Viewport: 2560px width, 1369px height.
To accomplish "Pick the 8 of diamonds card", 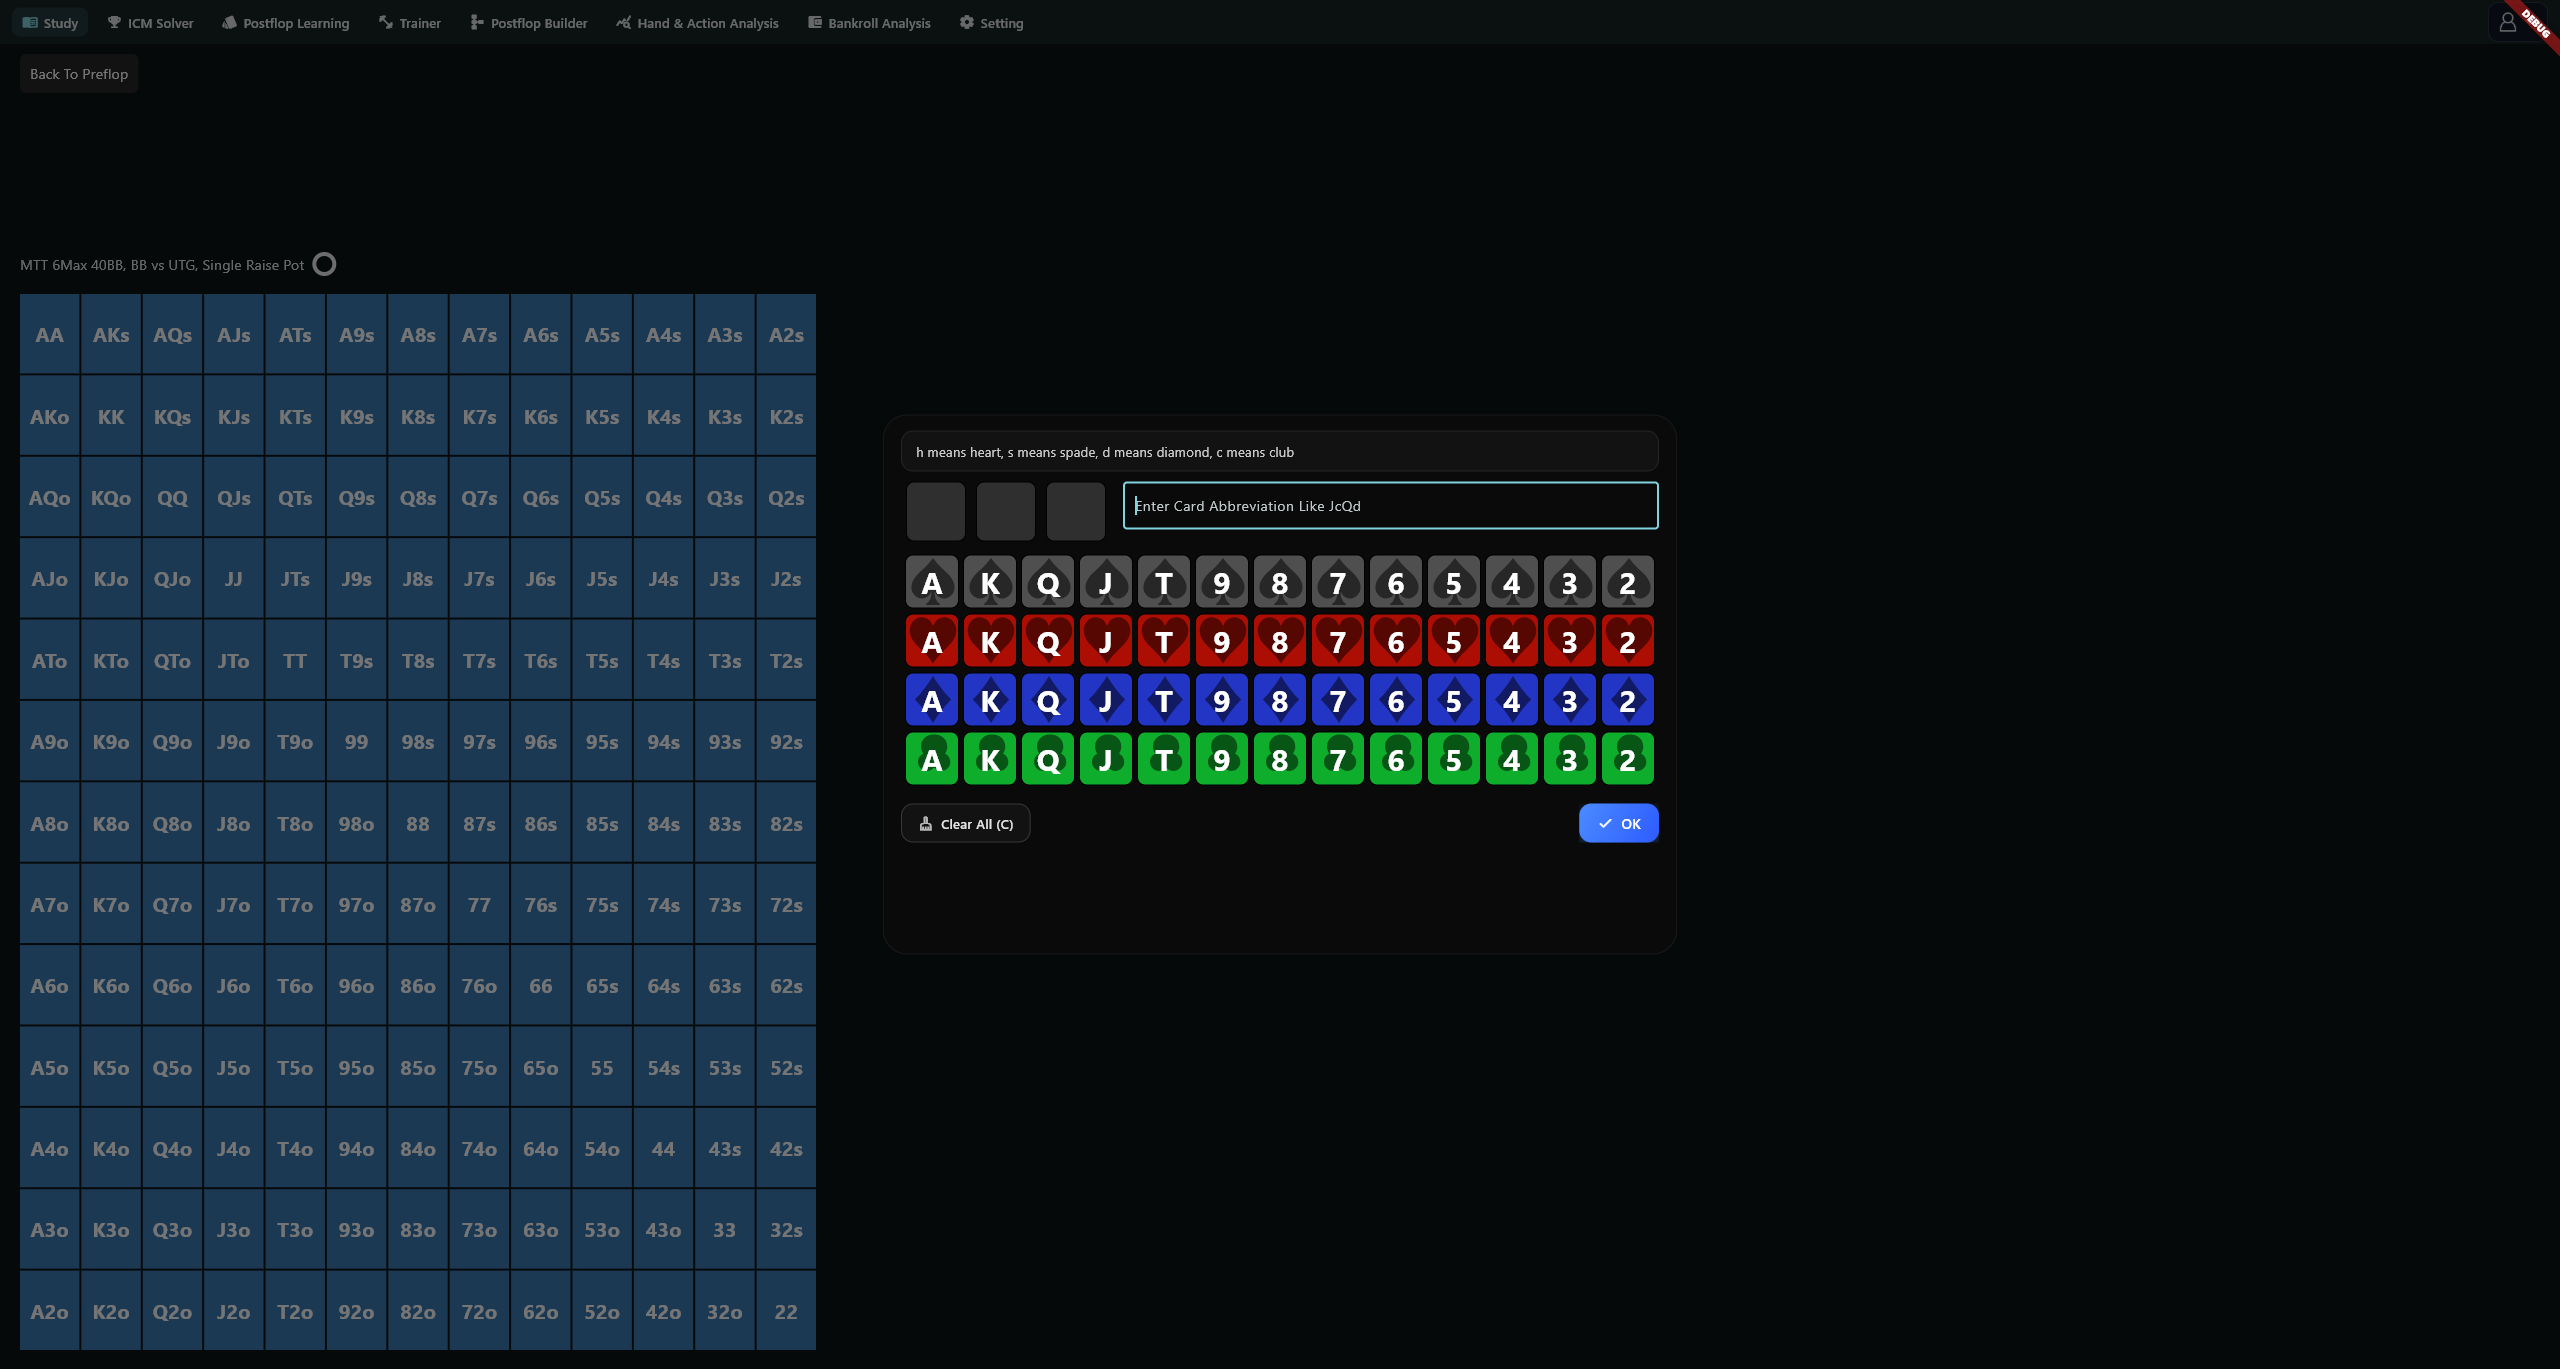I will pyautogui.click(x=1279, y=700).
